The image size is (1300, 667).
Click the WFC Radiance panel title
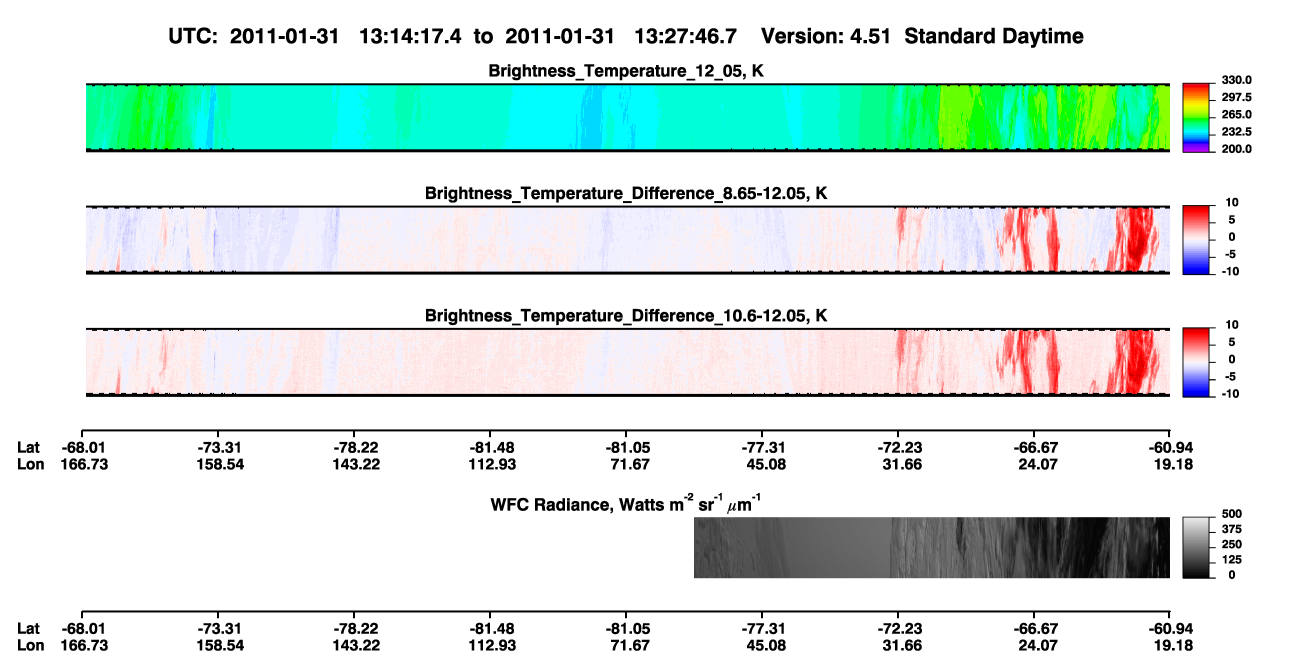pos(627,502)
